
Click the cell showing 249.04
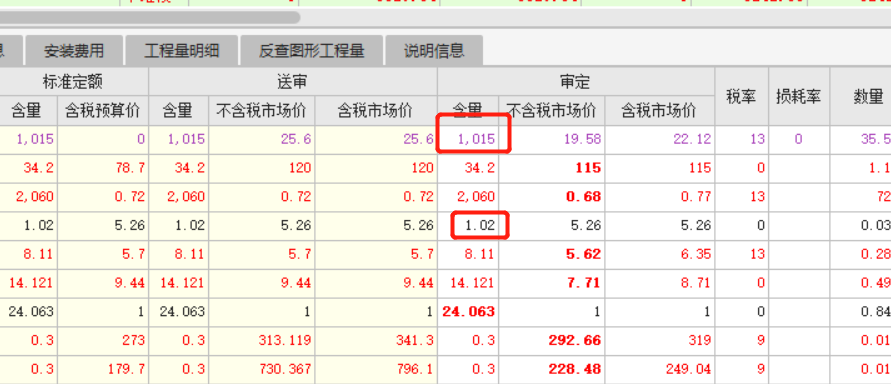tap(660, 370)
